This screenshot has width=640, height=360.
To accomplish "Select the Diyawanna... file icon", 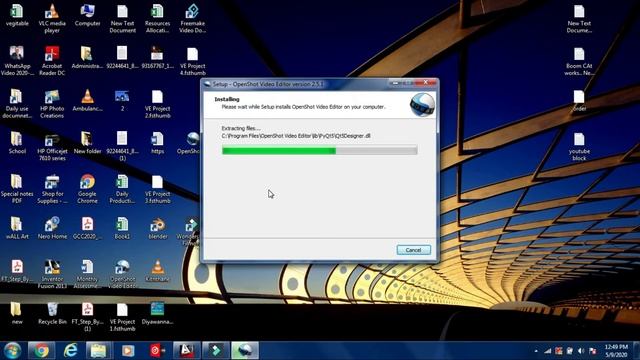I will click(x=158, y=313).
